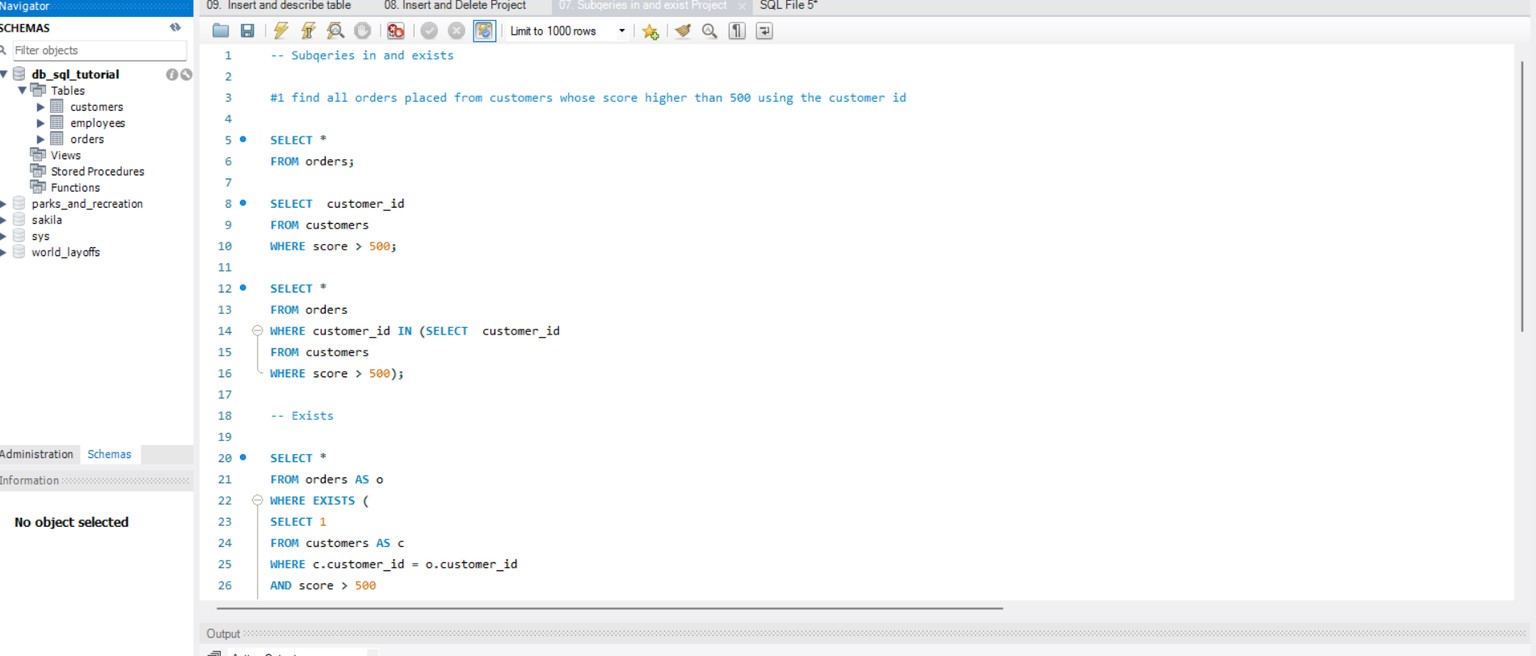Expand the orders table node
This screenshot has height=656, width=1536.
41,139
